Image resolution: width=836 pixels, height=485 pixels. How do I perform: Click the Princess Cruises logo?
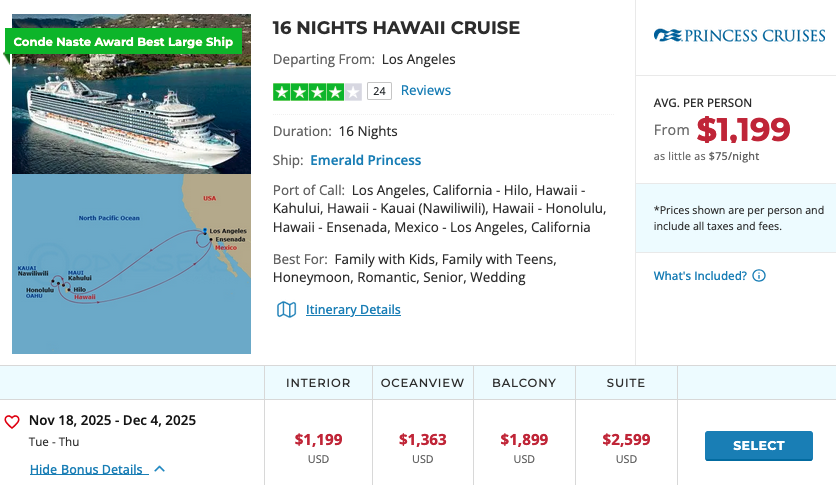pyautogui.click(x=740, y=36)
